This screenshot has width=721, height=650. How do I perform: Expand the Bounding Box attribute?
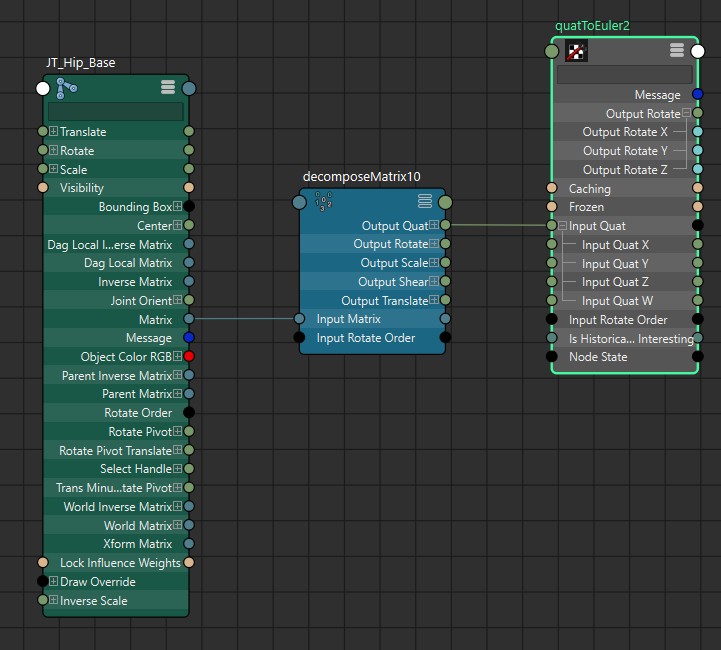[177, 206]
